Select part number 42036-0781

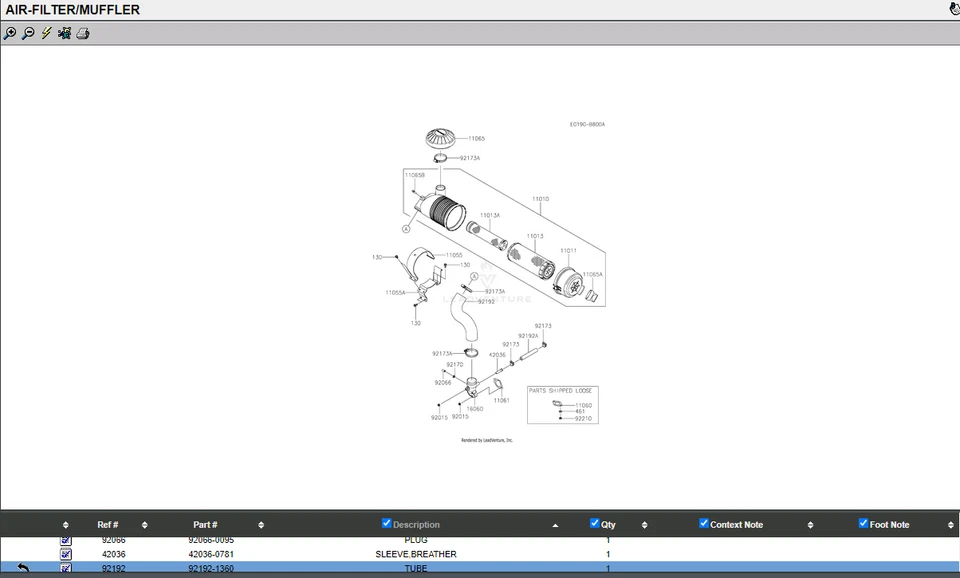[211, 554]
